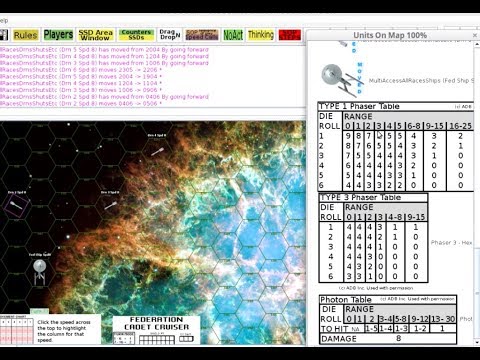This screenshot has width=480, height=360.
Task: Select the Fed Ship entry in units list
Action: pyautogui.click(x=398, y=80)
